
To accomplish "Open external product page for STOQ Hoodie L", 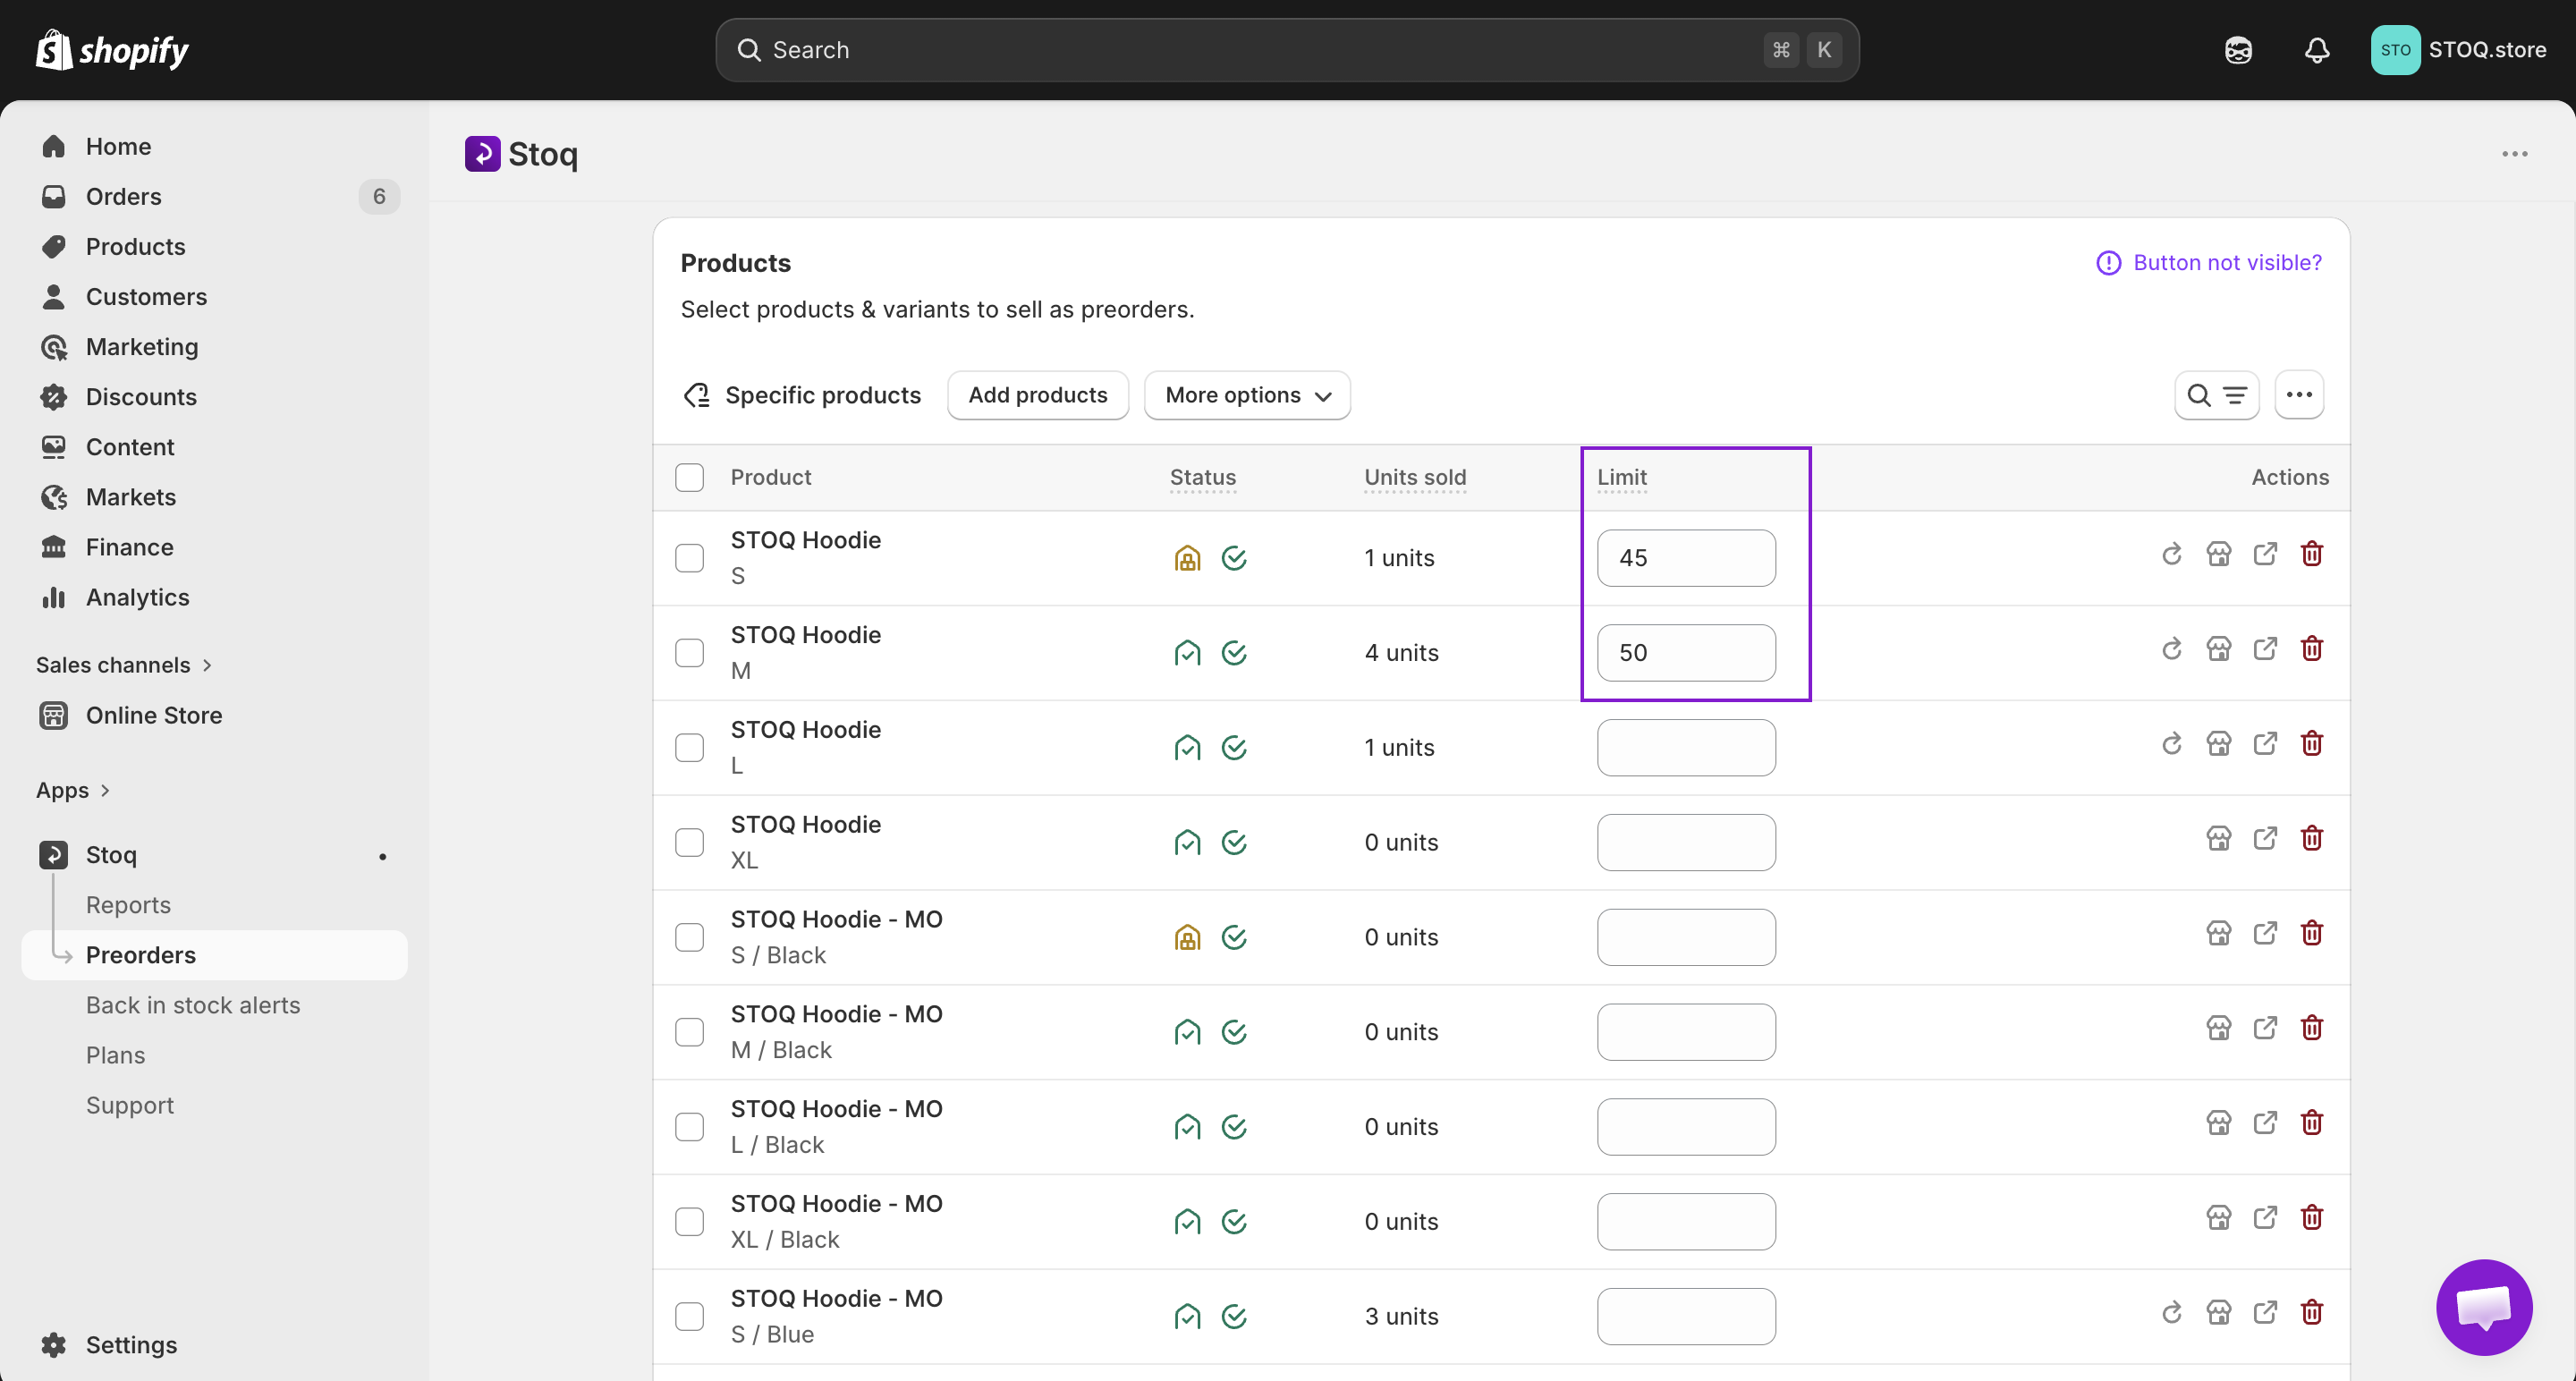I will point(2265,743).
